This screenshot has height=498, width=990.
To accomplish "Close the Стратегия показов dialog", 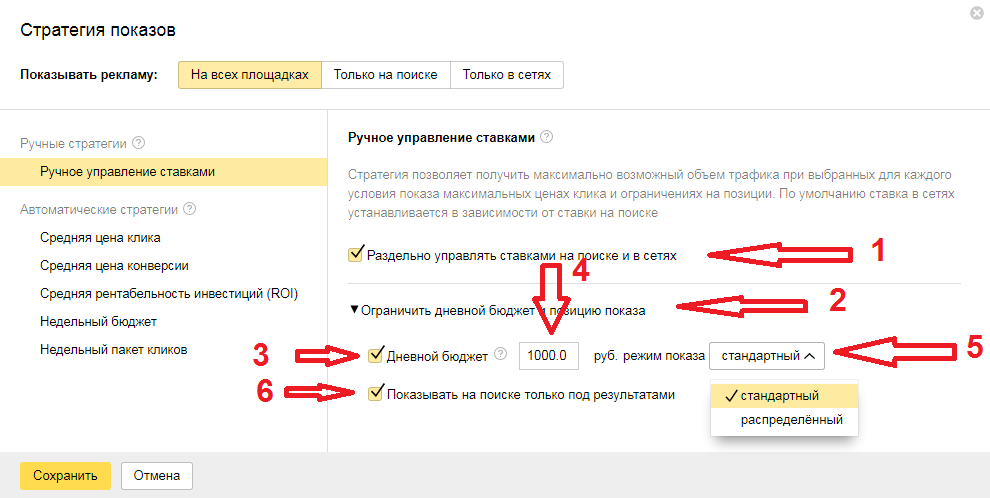I will [x=977, y=13].
